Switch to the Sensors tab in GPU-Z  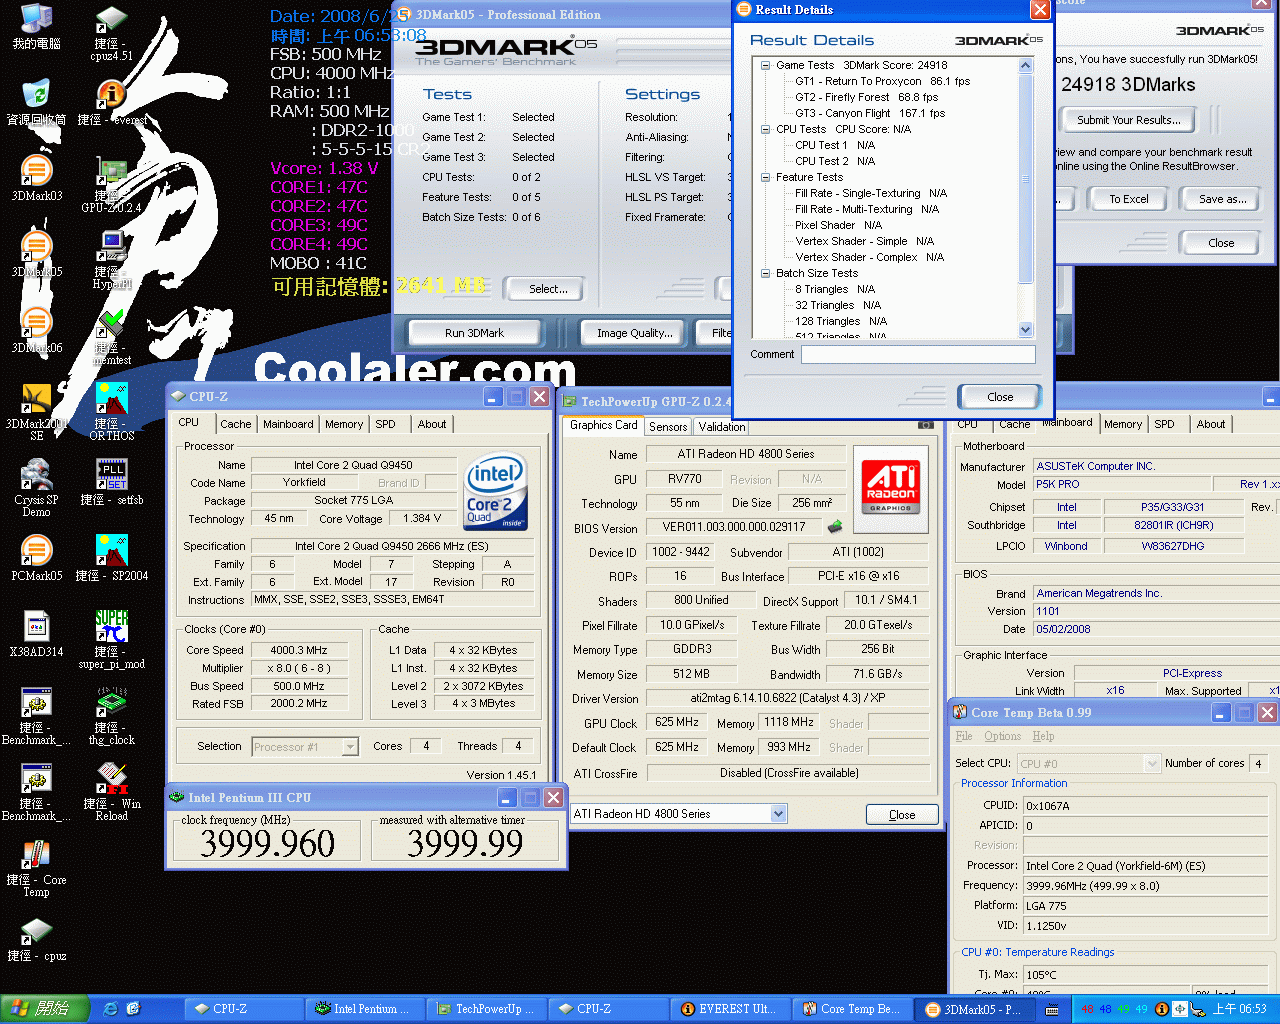point(668,427)
